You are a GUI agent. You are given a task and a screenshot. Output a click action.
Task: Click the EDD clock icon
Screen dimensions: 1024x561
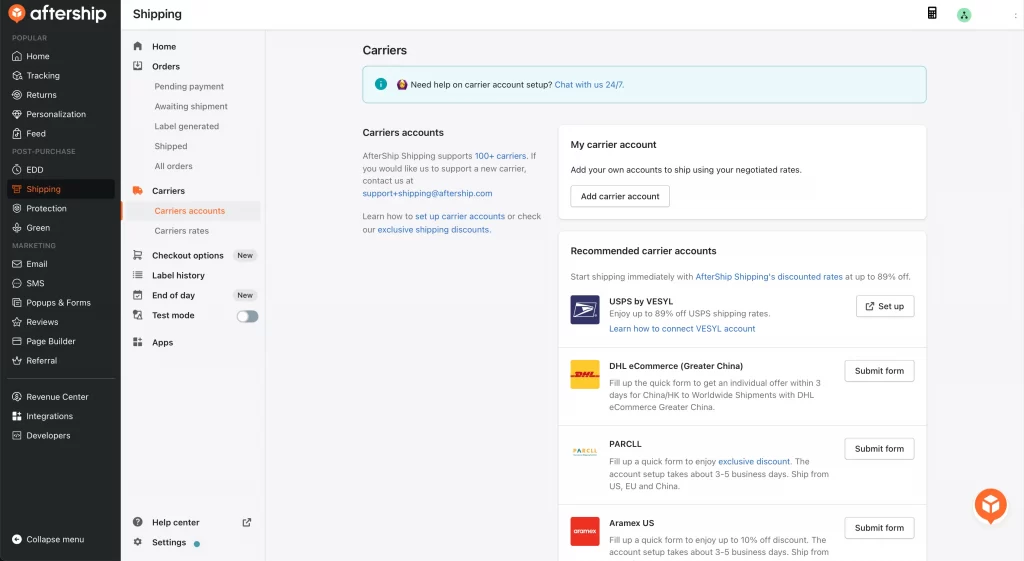coord(17,170)
